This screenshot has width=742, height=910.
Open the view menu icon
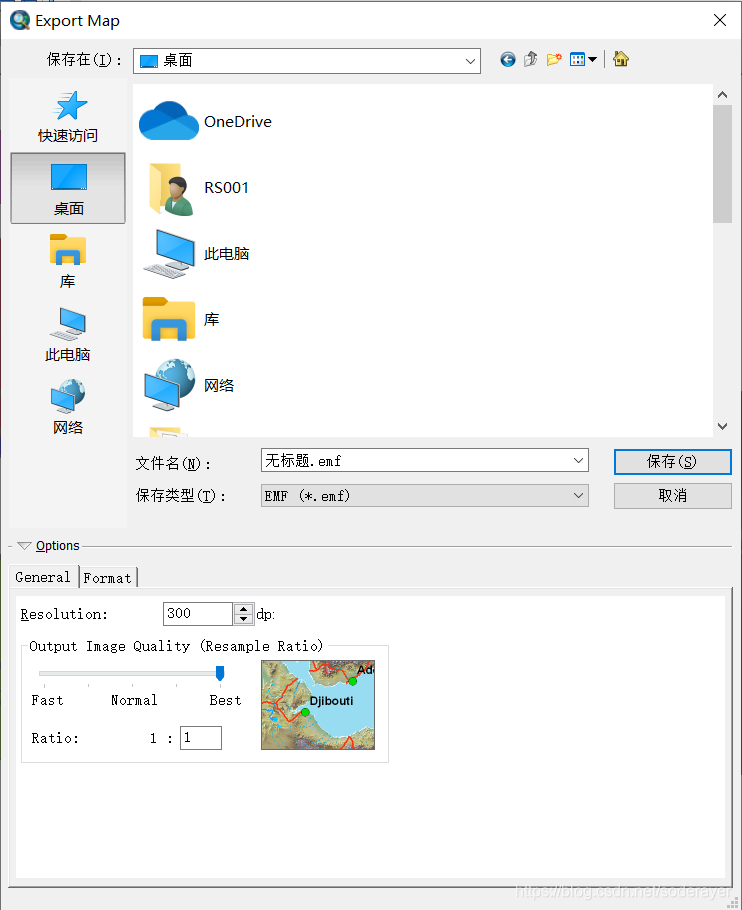[583, 59]
